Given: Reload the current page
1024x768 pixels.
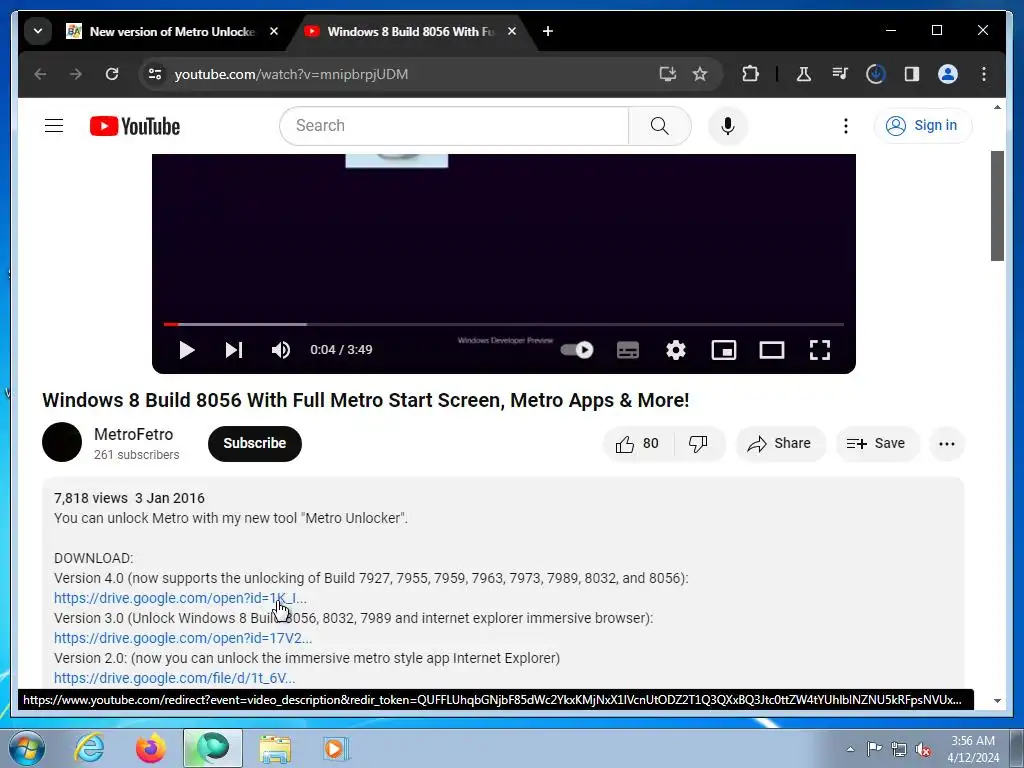Looking at the screenshot, I should tap(112, 74).
